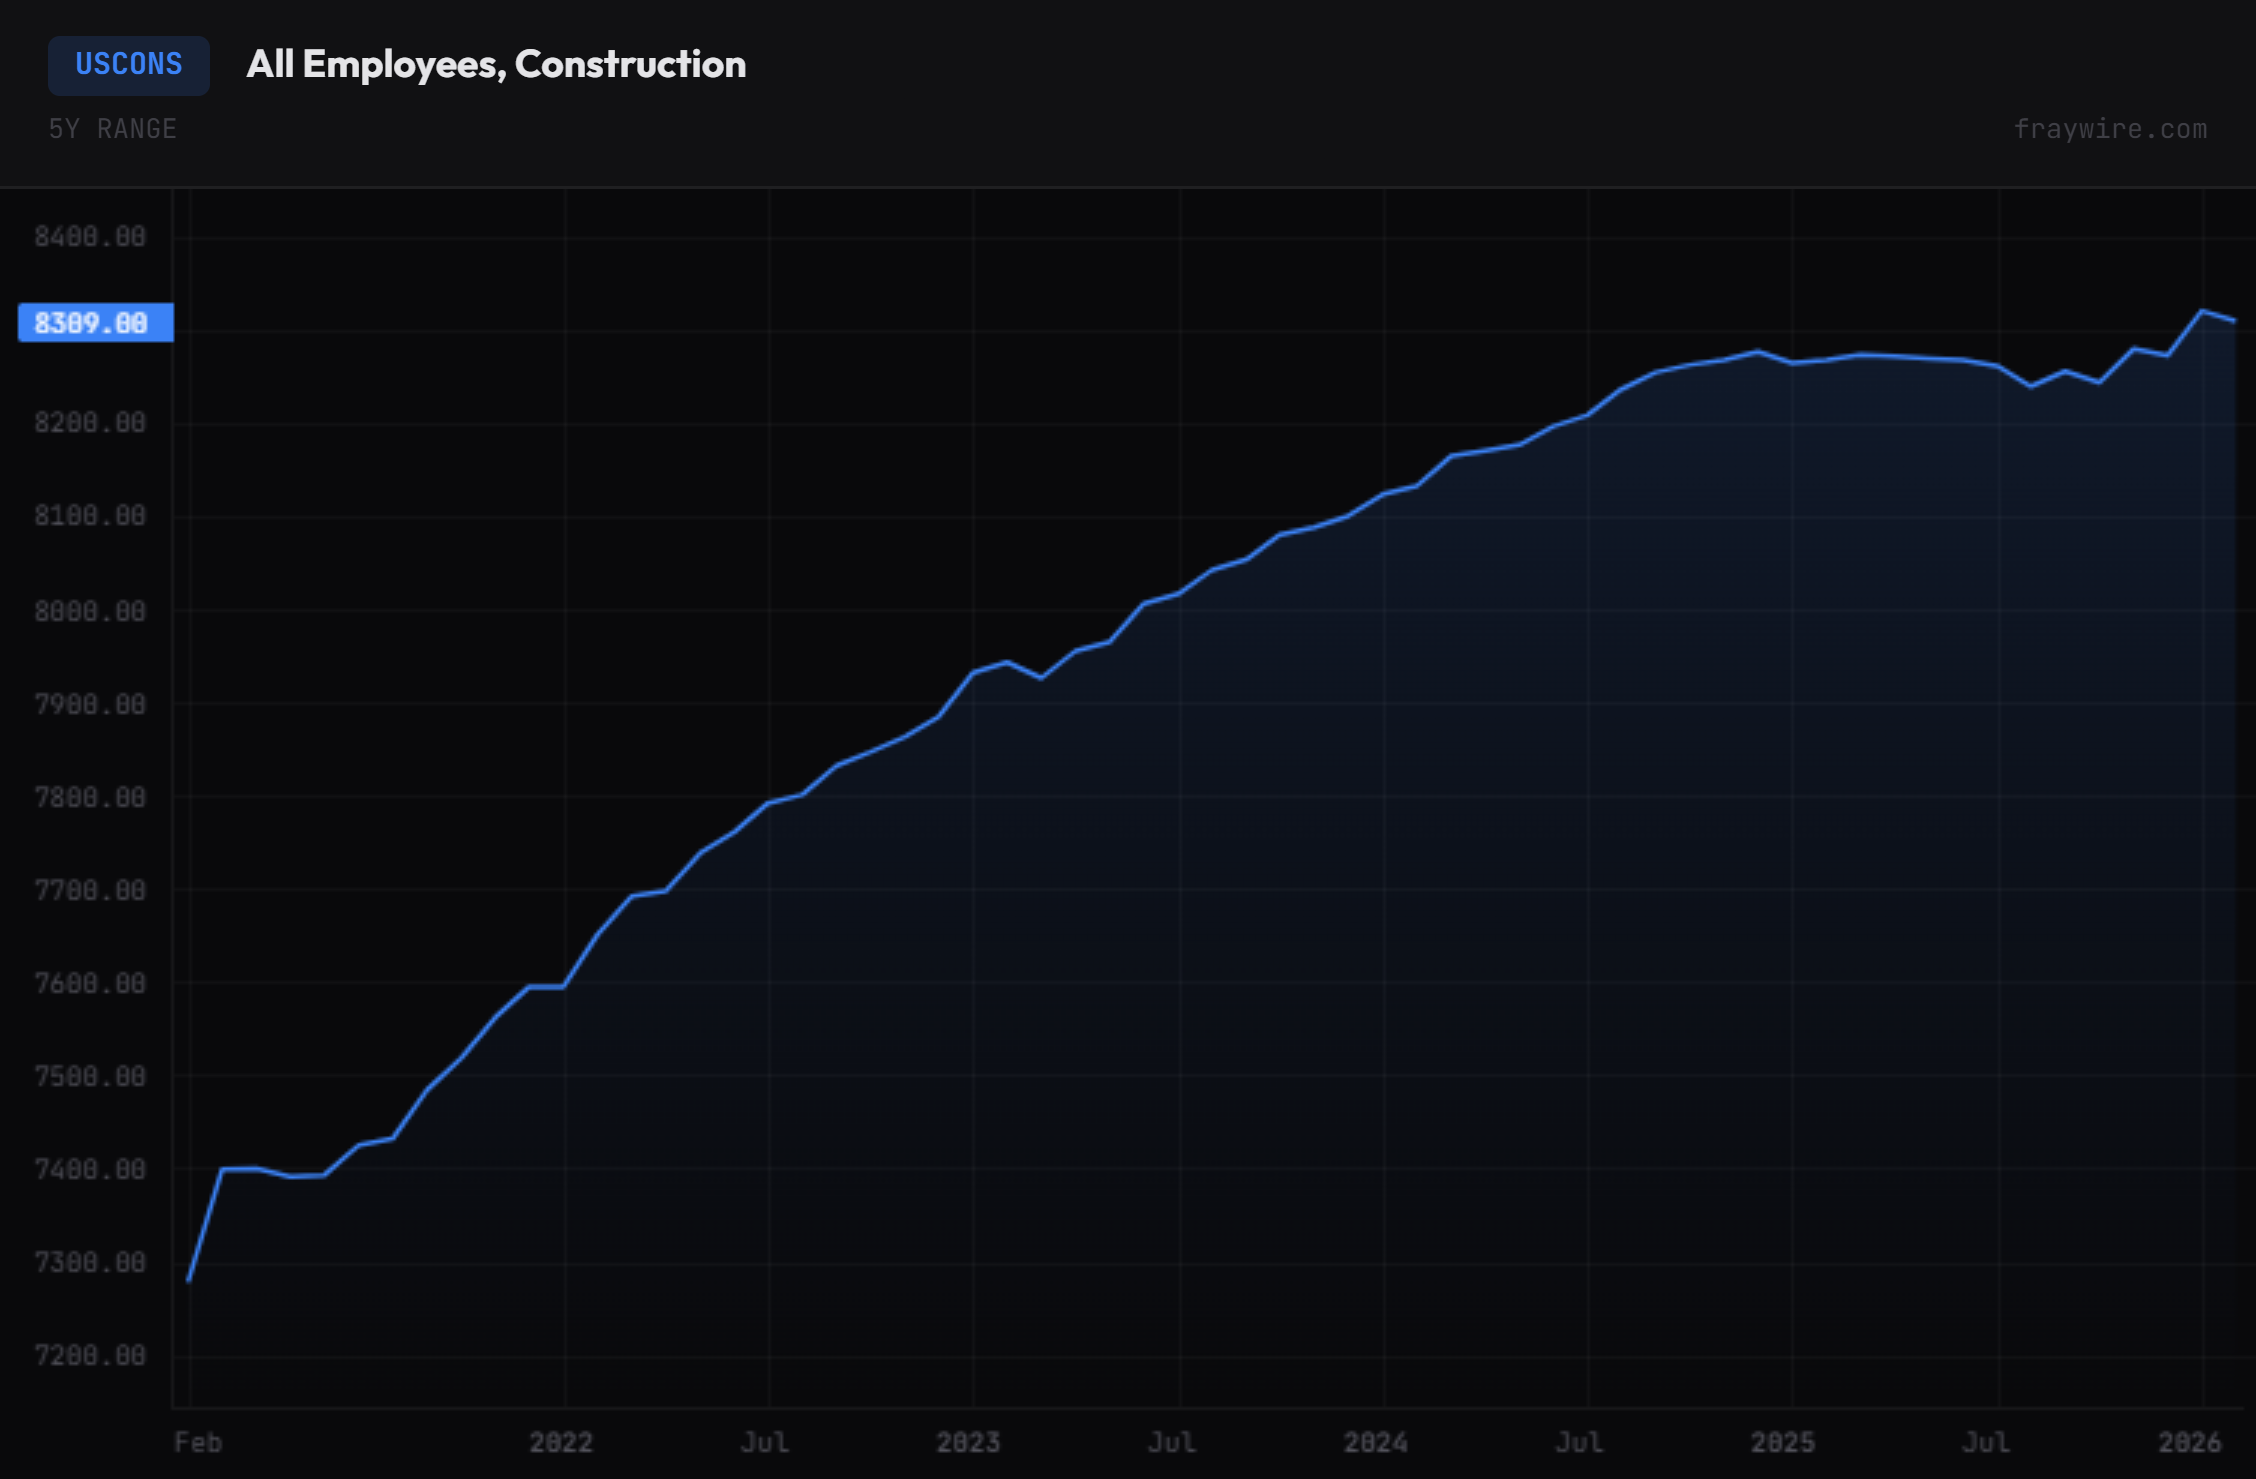Click the 8000.00 y-axis label

(x=90, y=611)
